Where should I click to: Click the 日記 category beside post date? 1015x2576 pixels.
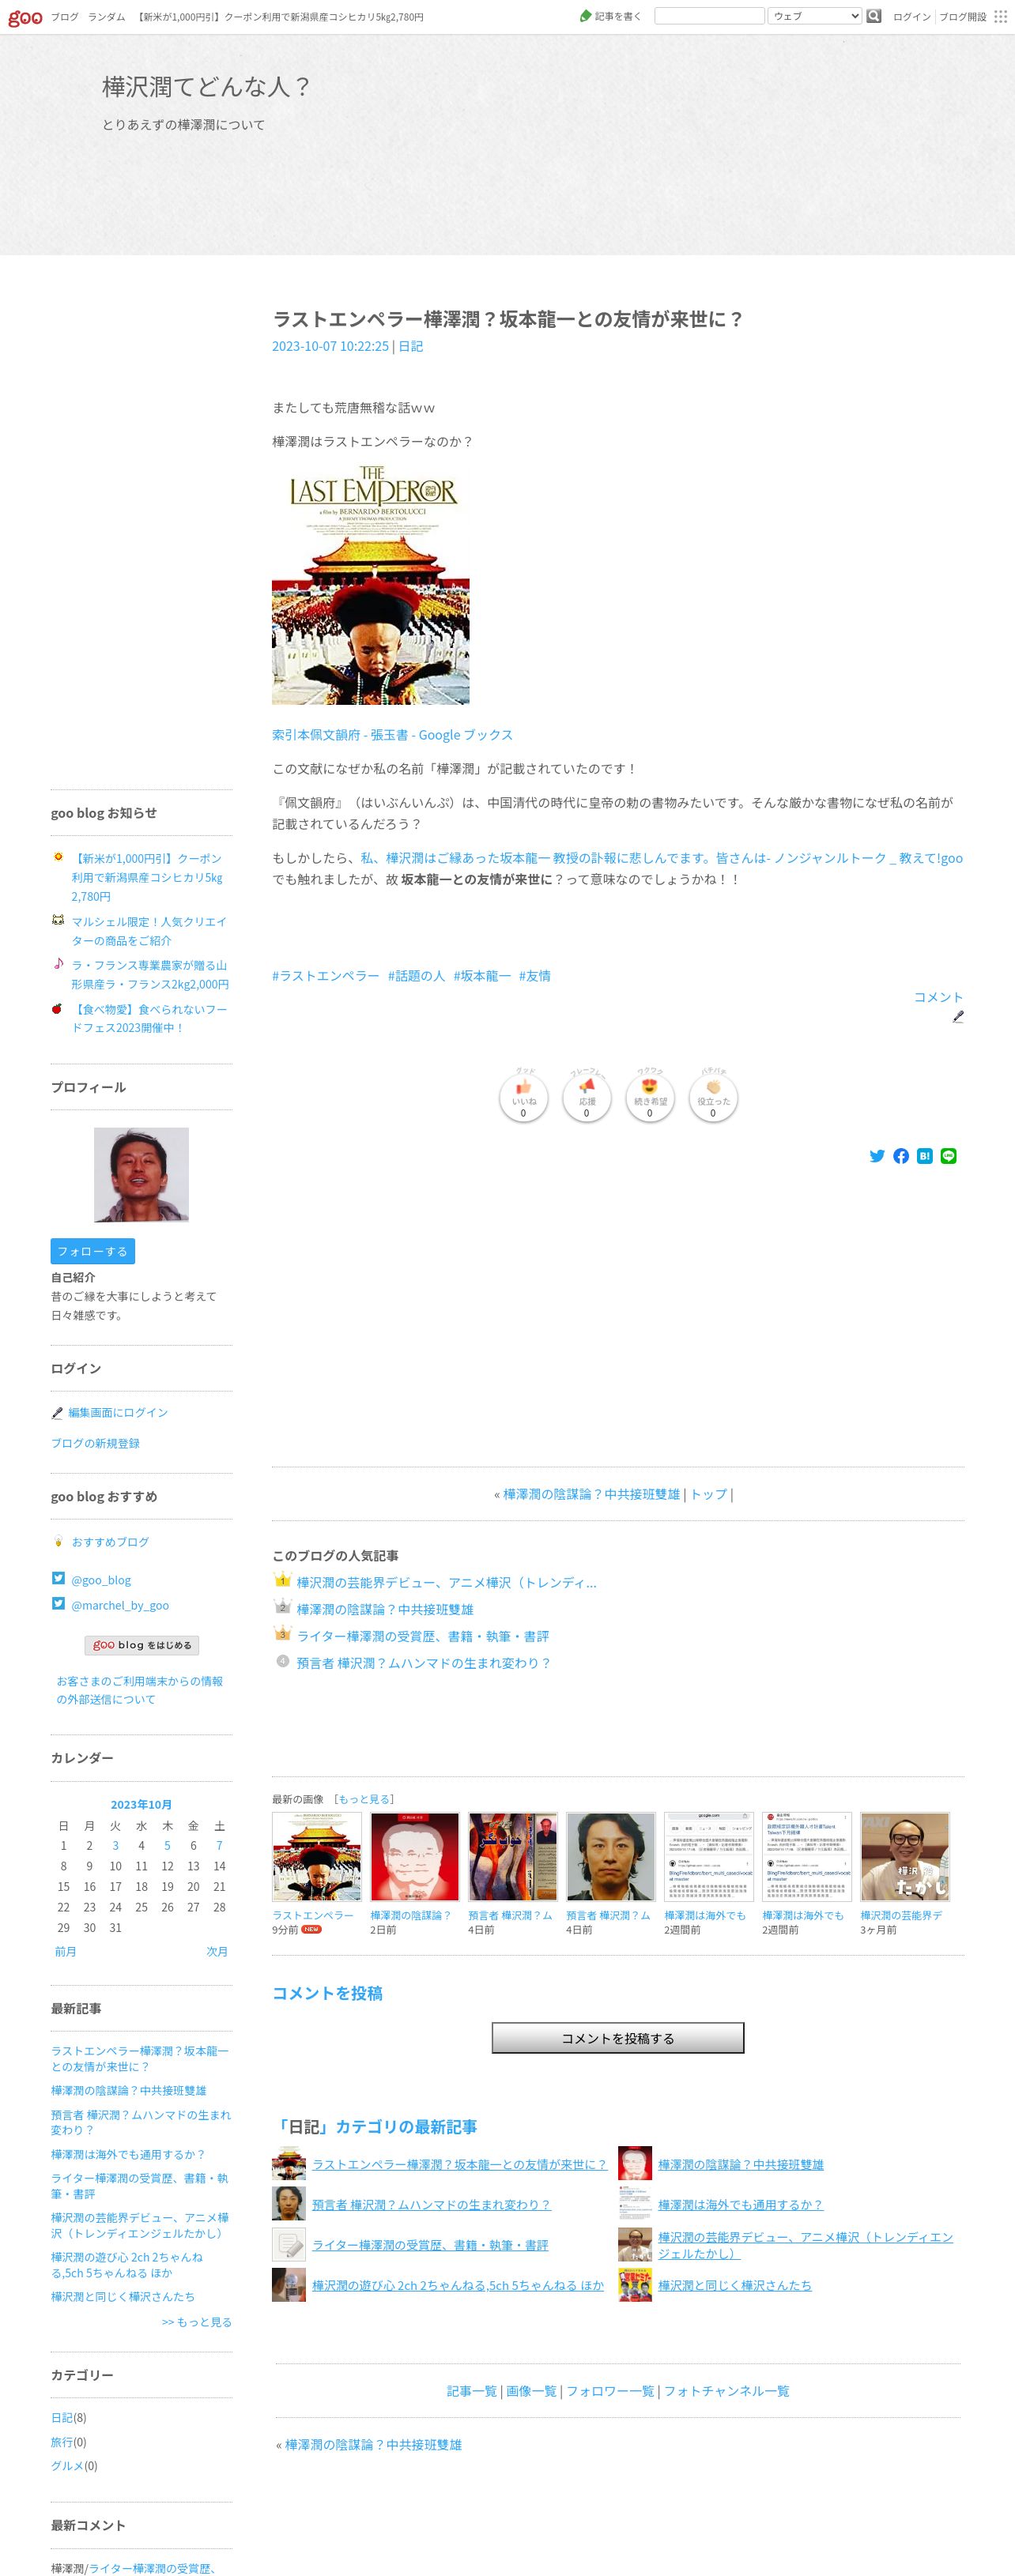410,346
